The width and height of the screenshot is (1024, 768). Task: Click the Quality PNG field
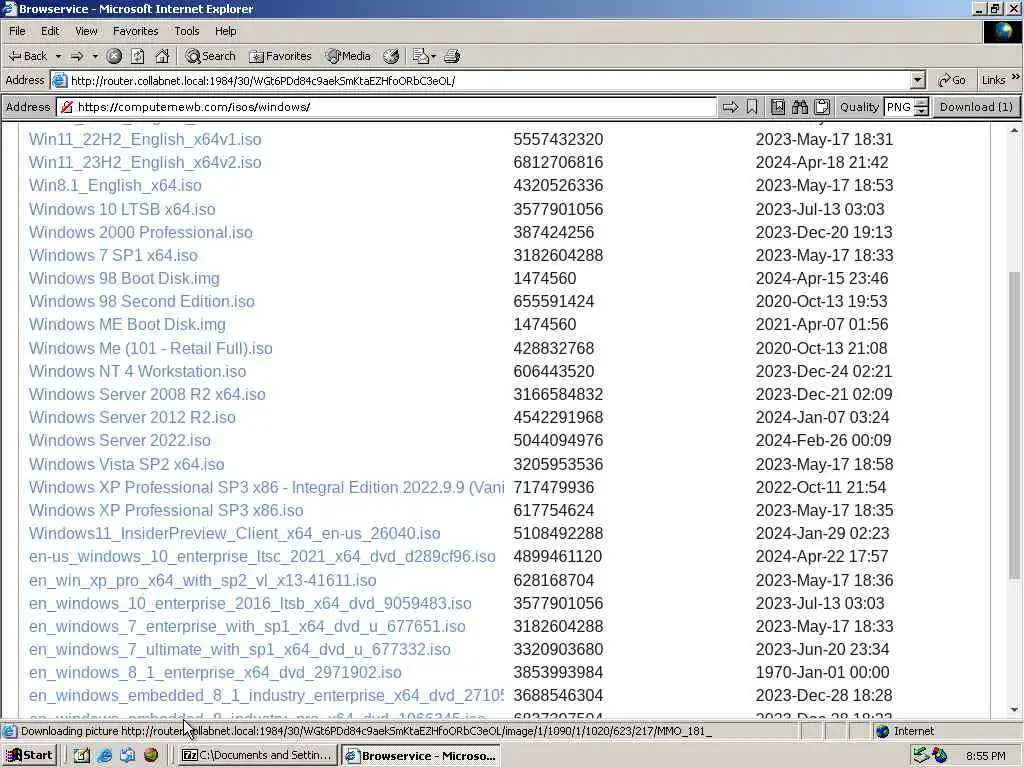[899, 106]
